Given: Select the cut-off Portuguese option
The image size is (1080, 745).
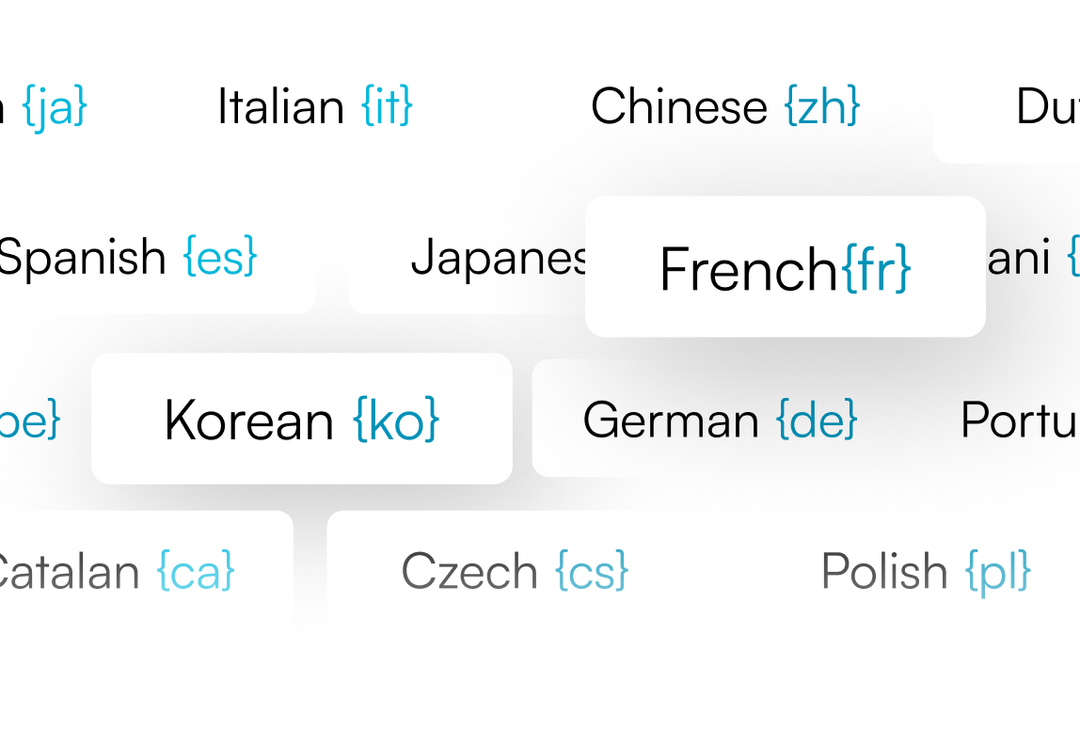Looking at the screenshot, I should pyautogui.click(x=1018, y=420).
